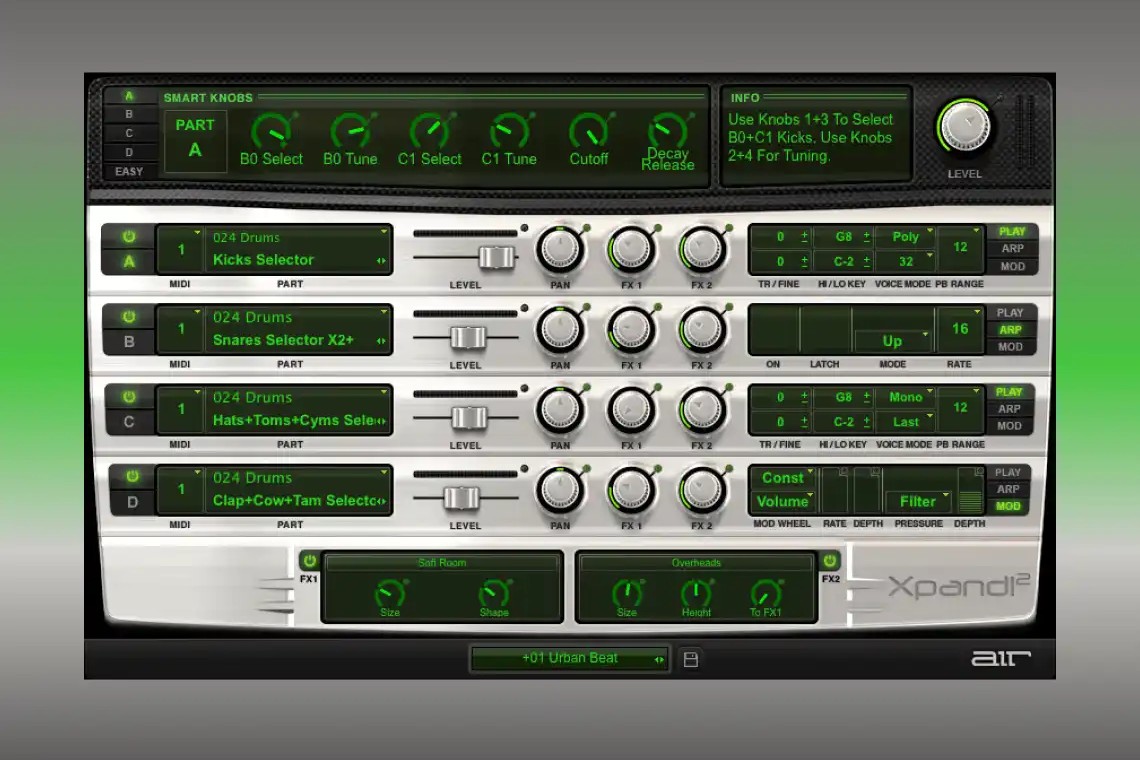Click the part A LEVEL fader
Image resolution: width=1140 pixels, height=760 pixels.
pyautogui.click(x=497, y=257)
